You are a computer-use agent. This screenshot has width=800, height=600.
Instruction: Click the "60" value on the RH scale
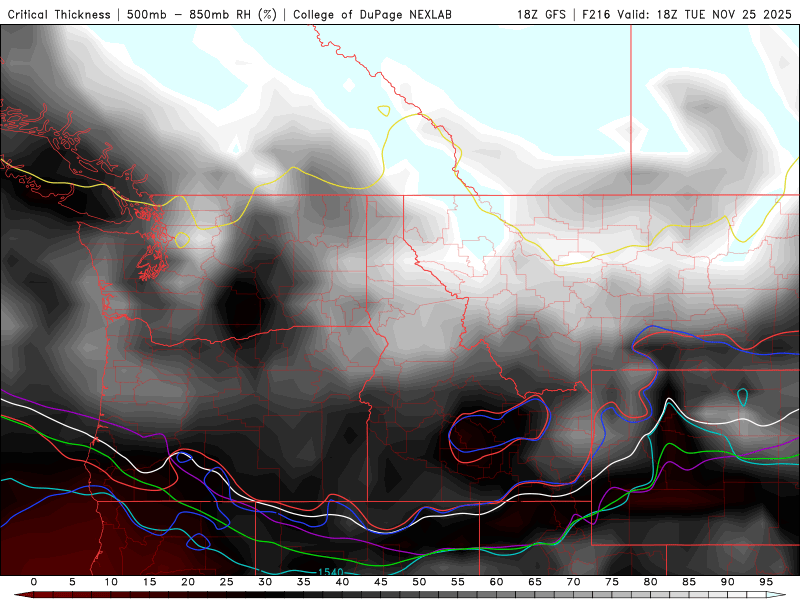click(x=496, y=582)
